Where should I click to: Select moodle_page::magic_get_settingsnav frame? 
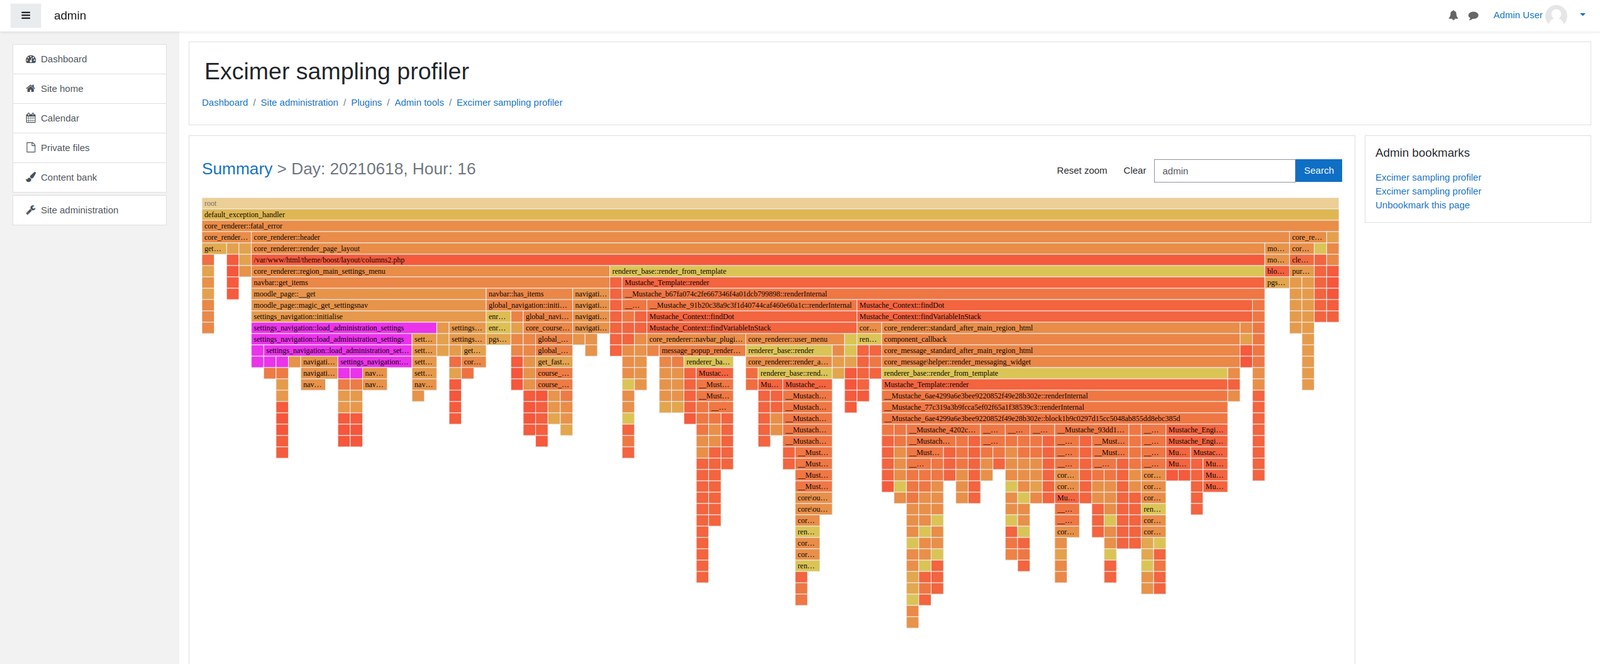click(368, 305)
